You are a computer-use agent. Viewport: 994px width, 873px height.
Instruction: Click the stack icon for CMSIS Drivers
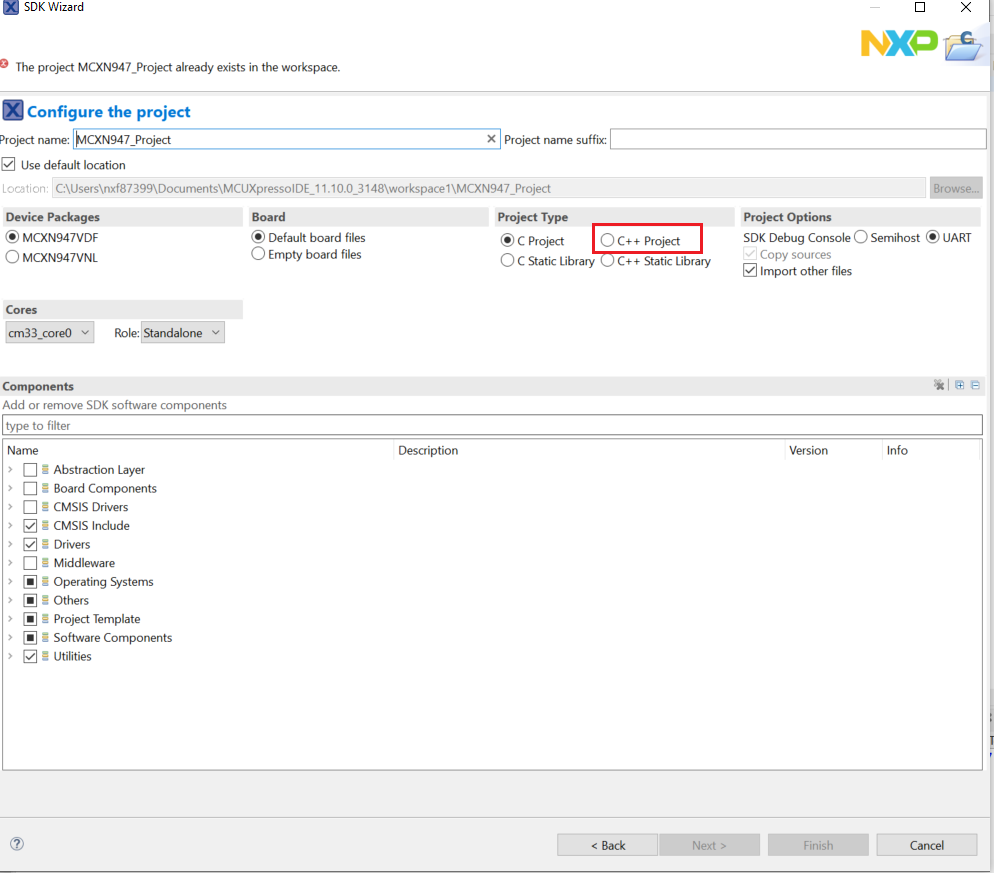pyautogui.click(x=45, y=507)
